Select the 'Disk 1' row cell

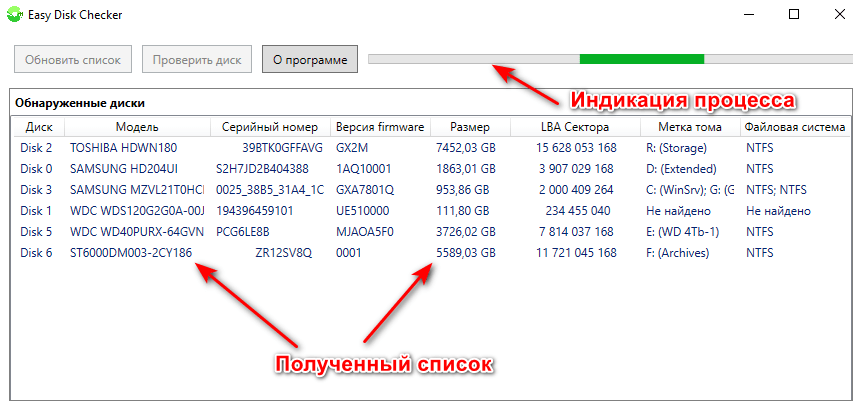[36, 211]
